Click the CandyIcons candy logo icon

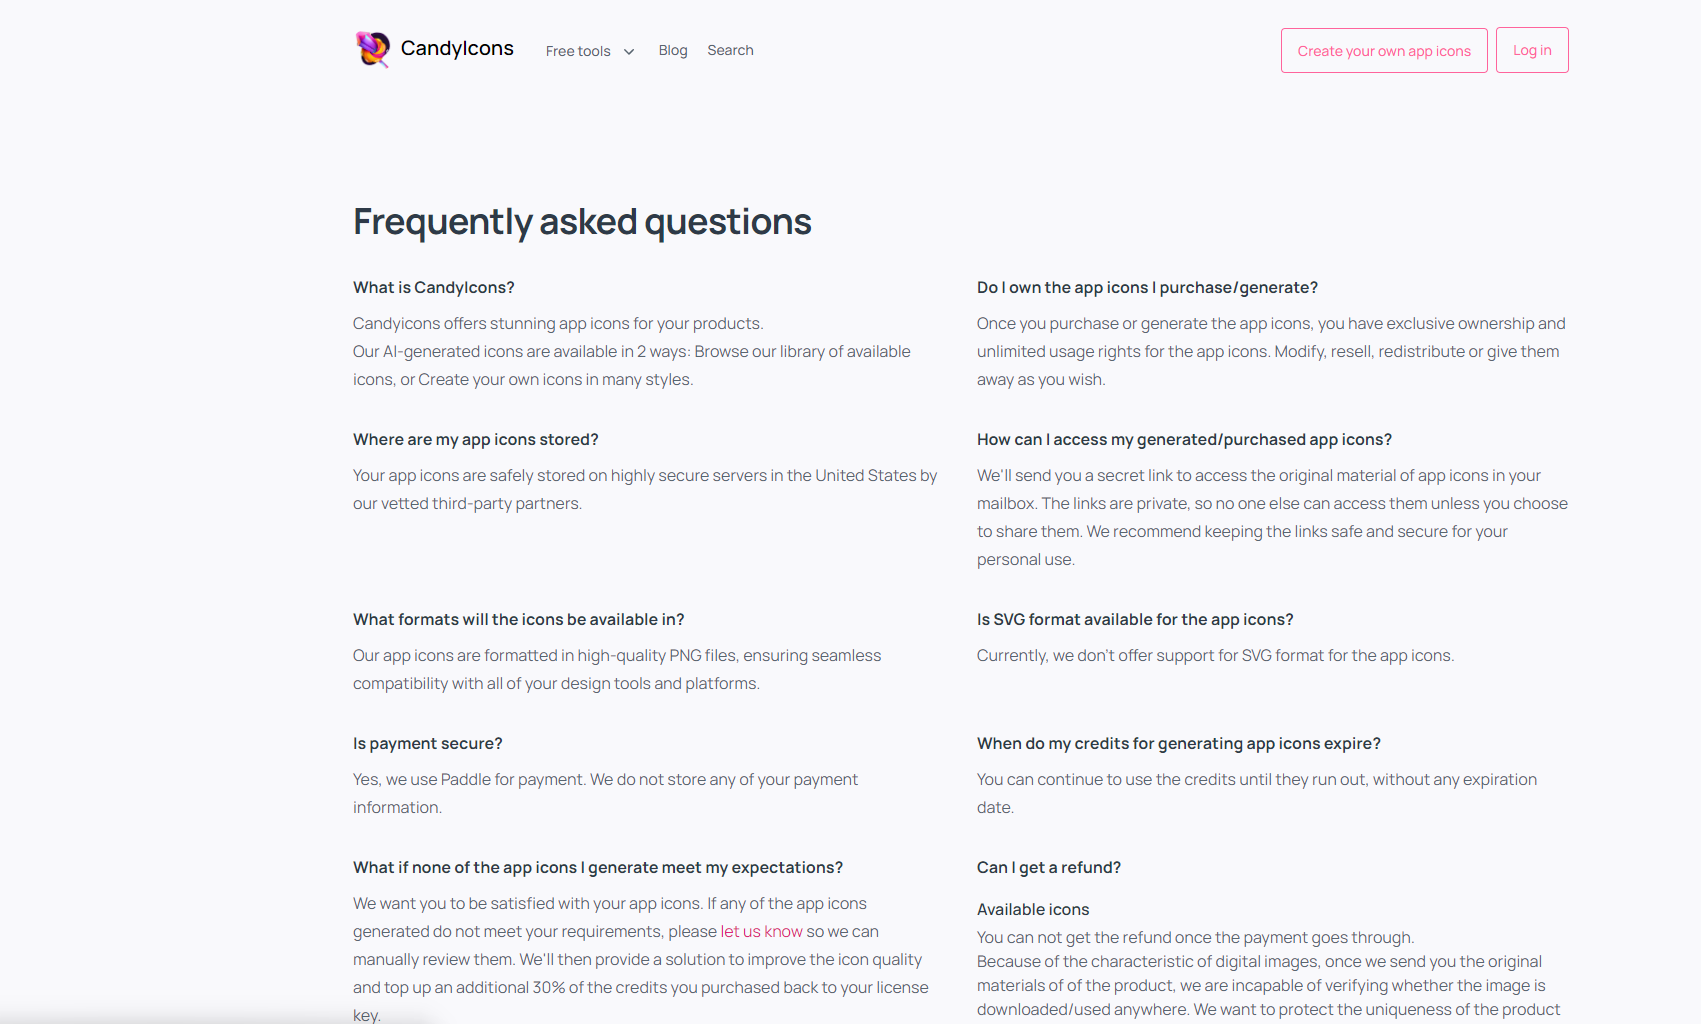point(372,49)
